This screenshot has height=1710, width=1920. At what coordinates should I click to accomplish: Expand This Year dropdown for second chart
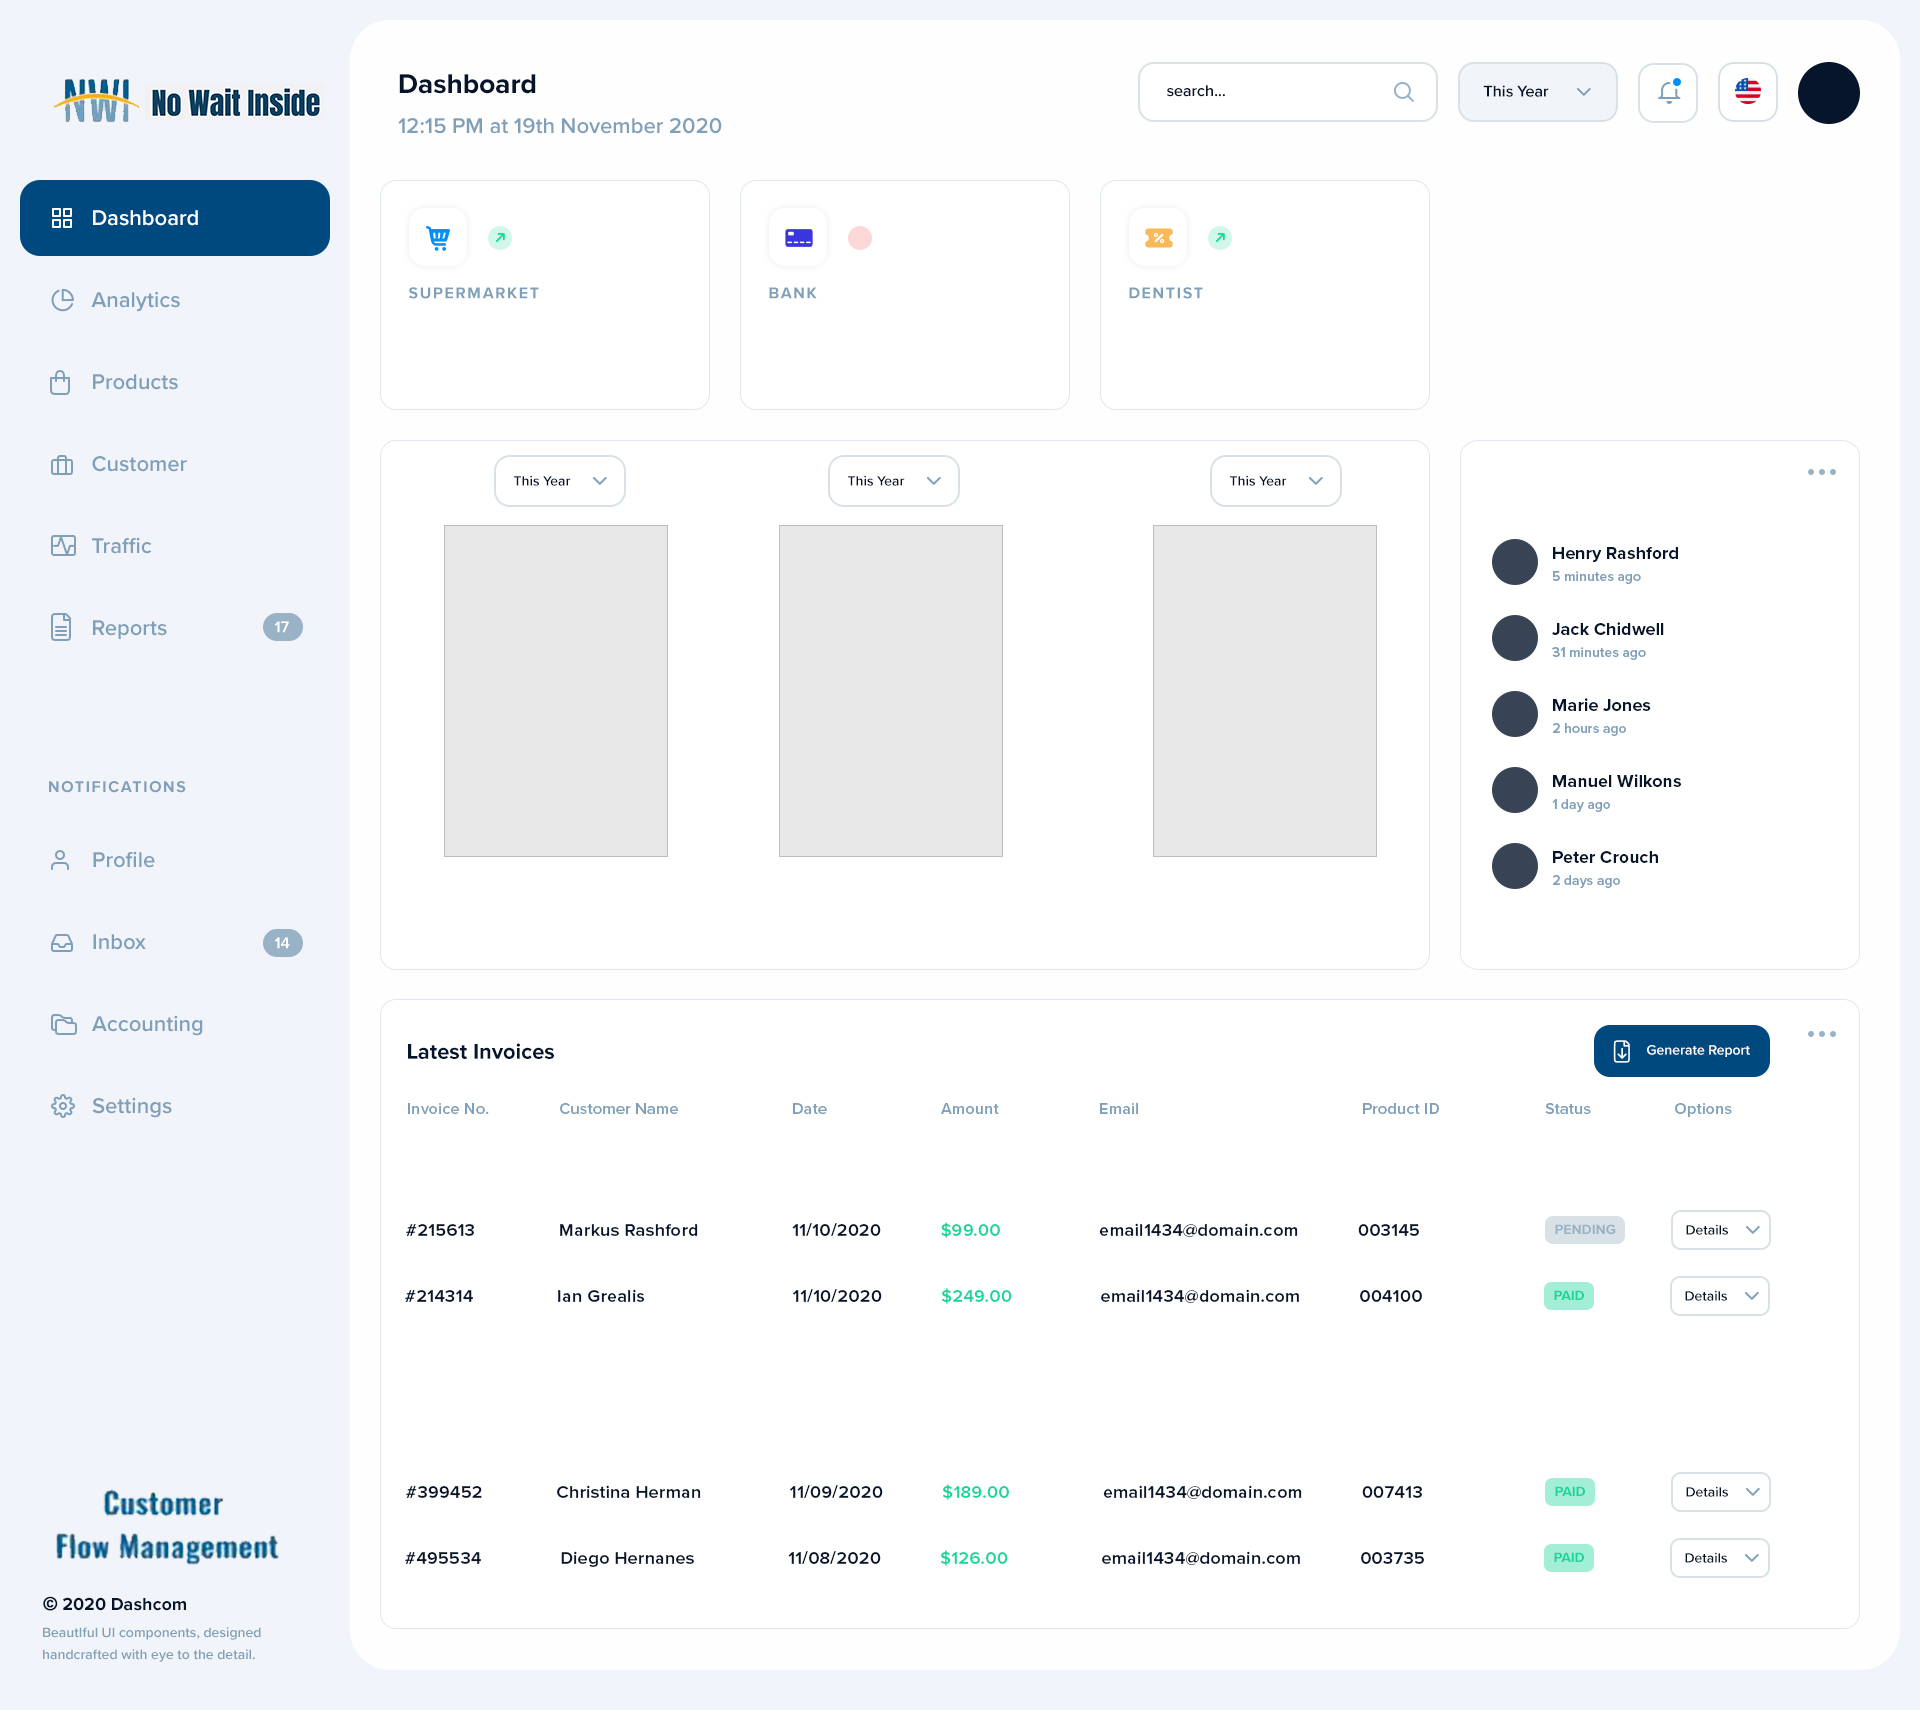890,480
